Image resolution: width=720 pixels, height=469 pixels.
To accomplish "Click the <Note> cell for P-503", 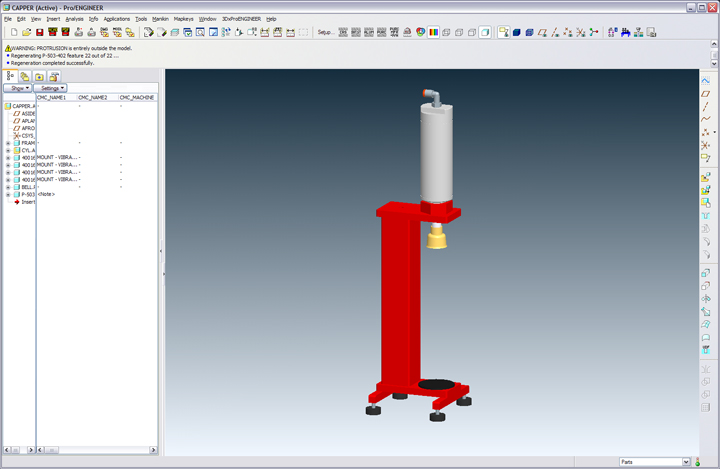I will [x=46, y=194].
